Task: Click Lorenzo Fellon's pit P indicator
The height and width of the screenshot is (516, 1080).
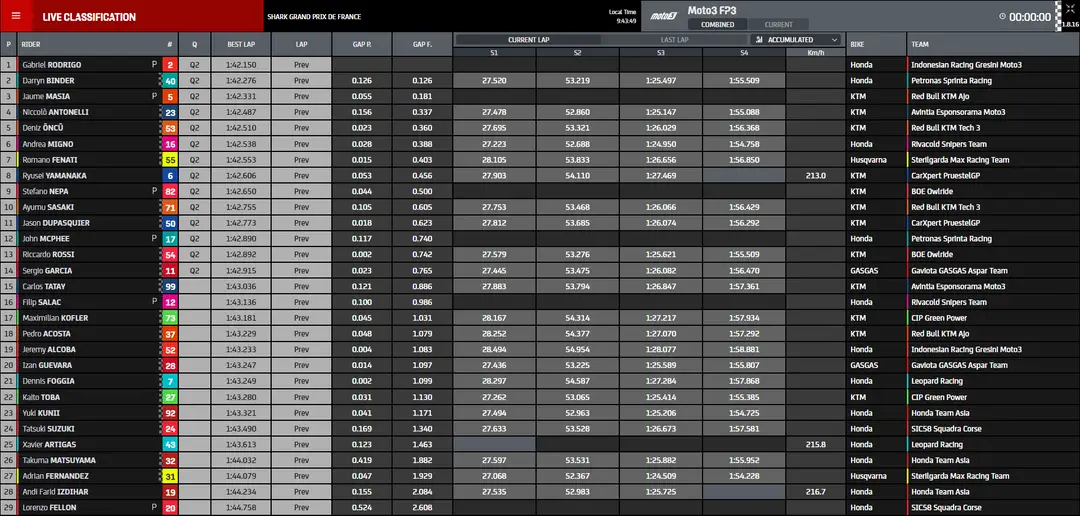Action: point(154,507)
